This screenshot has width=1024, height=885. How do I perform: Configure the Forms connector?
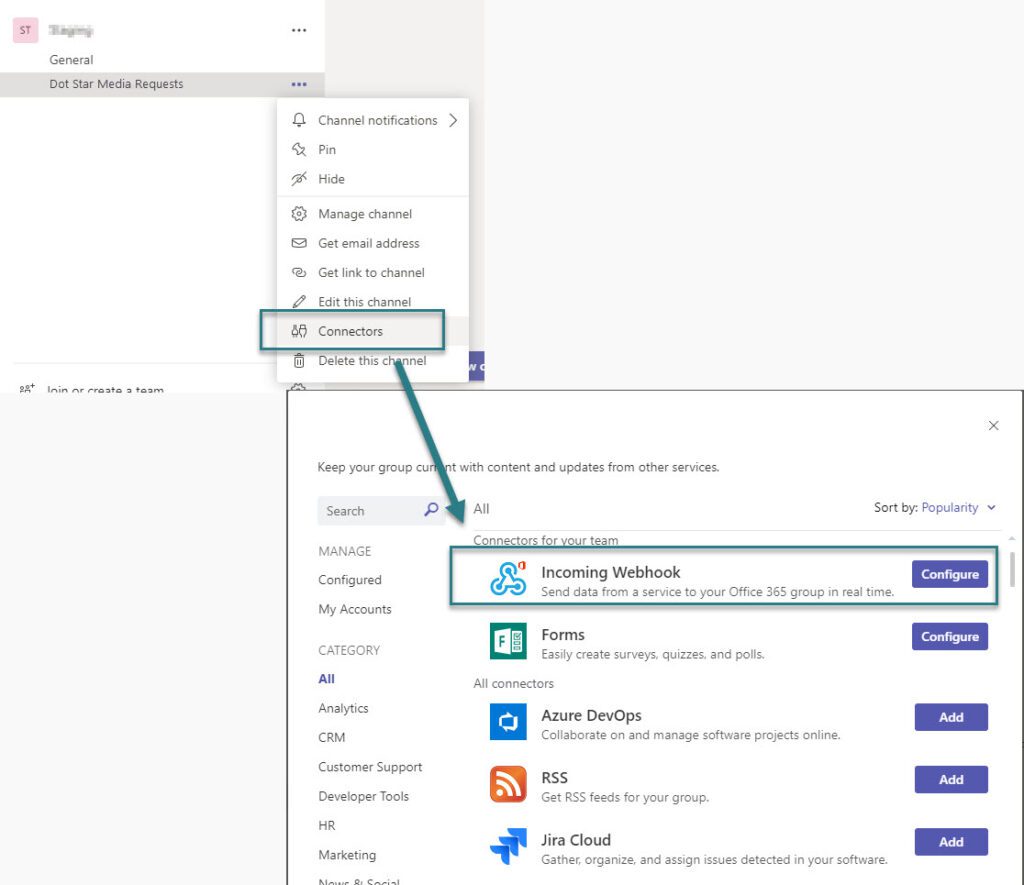coord(950,636)
